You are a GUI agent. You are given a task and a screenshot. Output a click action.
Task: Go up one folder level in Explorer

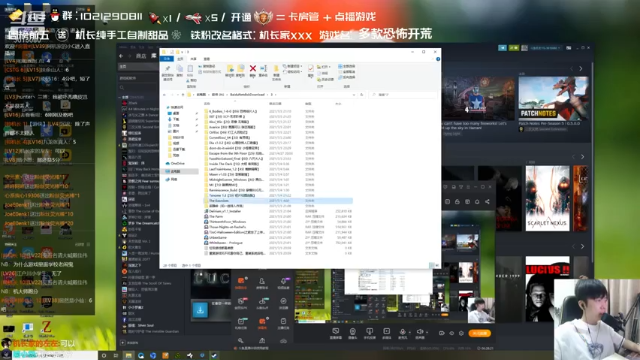[183, 95]
